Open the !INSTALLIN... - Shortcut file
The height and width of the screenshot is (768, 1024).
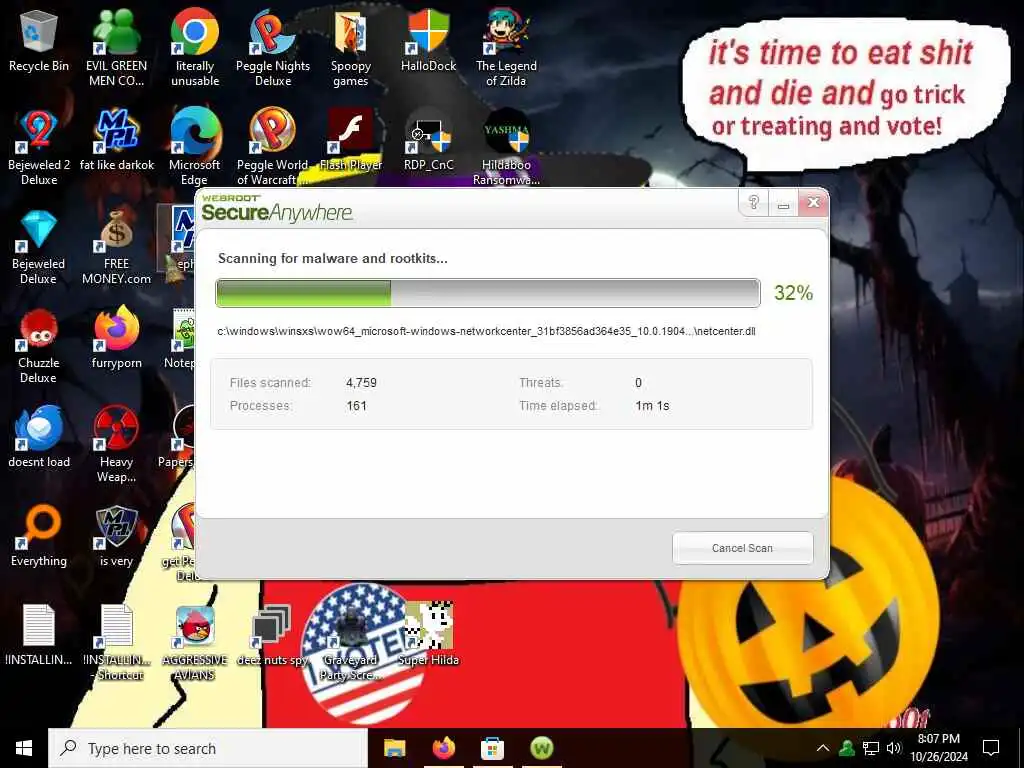point(116,643)
